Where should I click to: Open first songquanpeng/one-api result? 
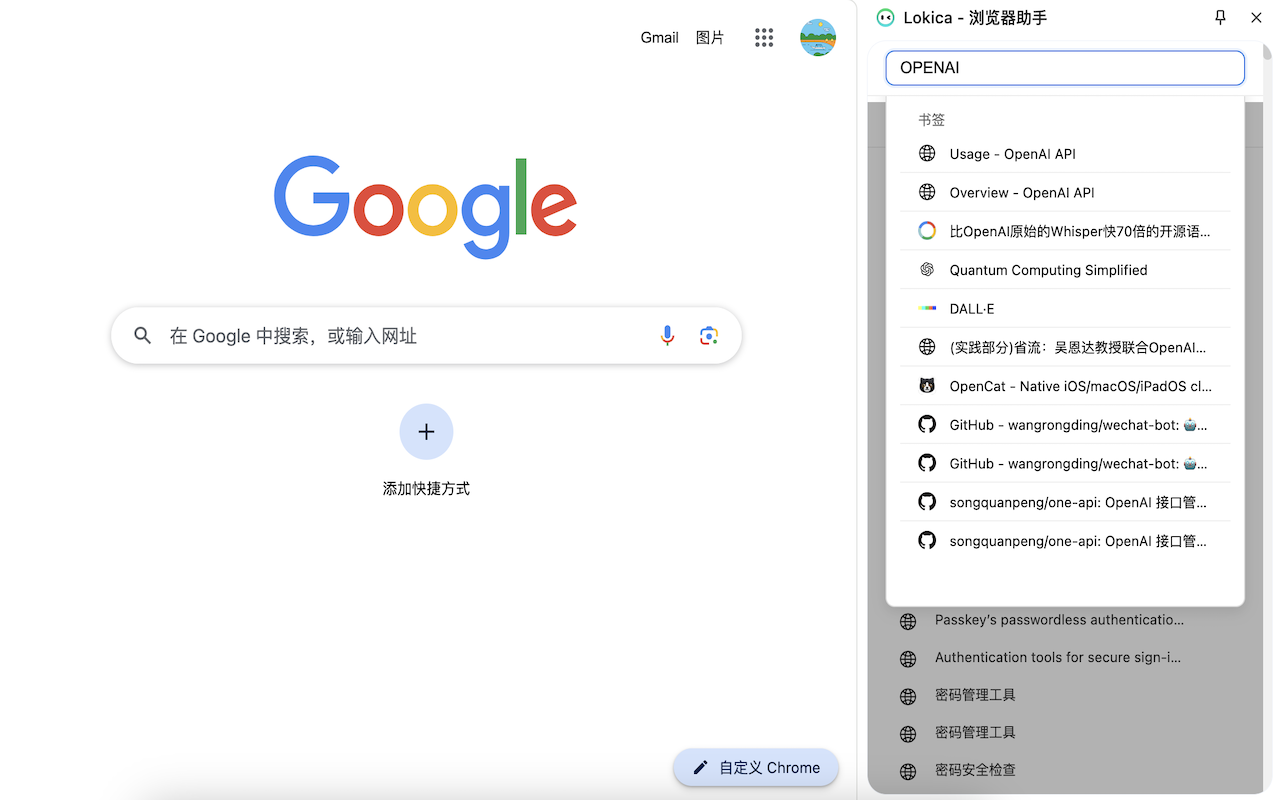[1065, 502]
